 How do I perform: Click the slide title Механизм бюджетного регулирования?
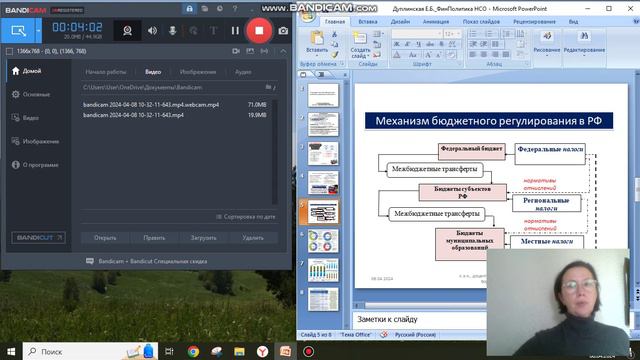[489, 121]
